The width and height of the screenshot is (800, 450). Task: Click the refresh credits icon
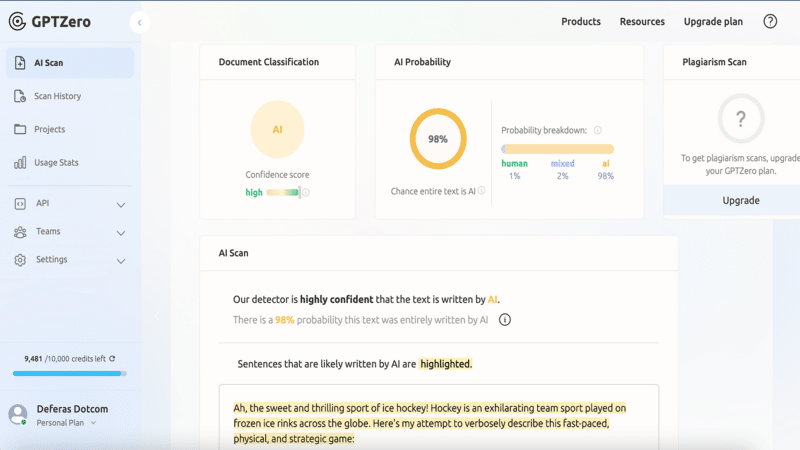(112, 359)
